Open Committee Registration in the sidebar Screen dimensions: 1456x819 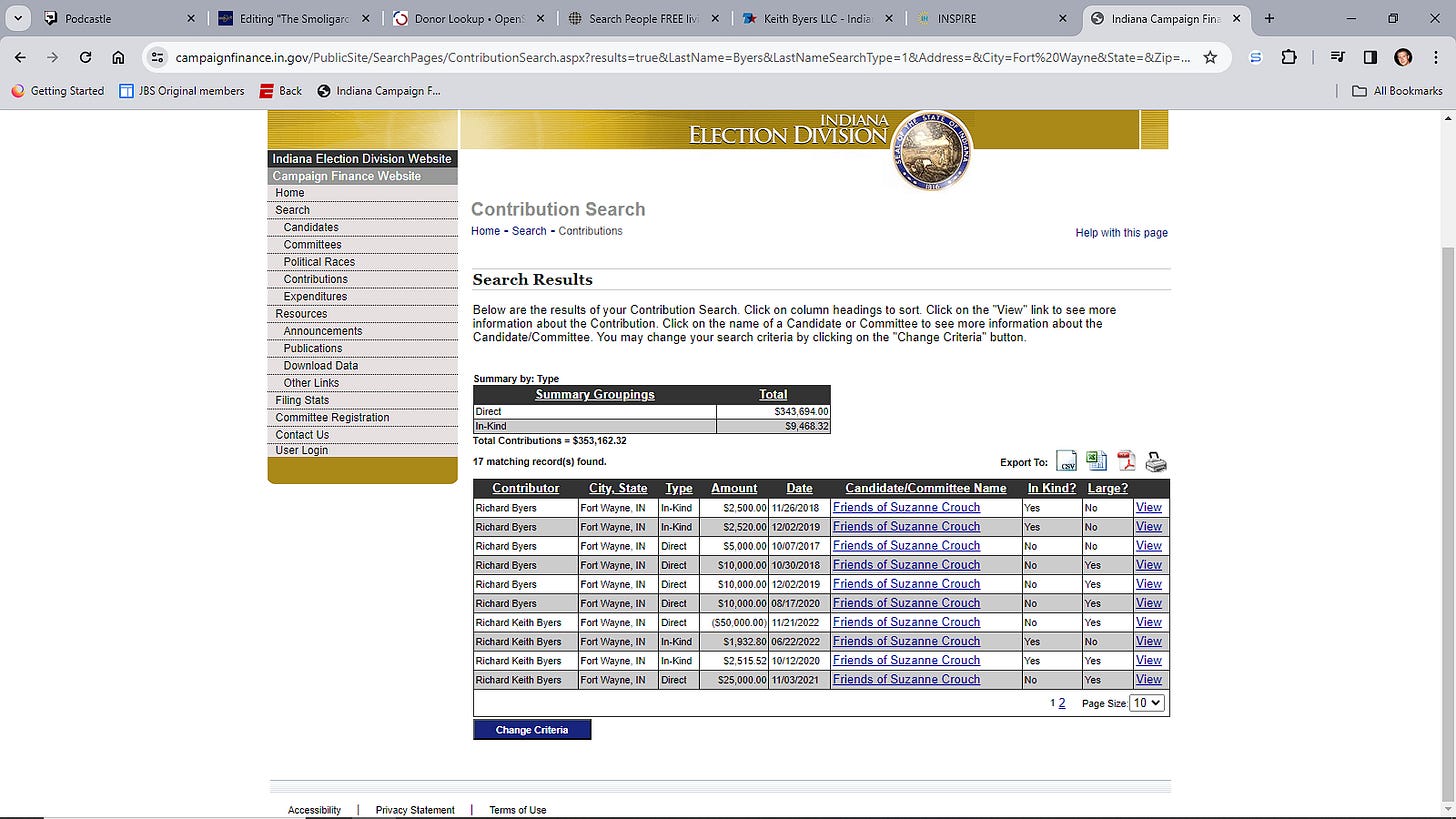pos(332,417)
